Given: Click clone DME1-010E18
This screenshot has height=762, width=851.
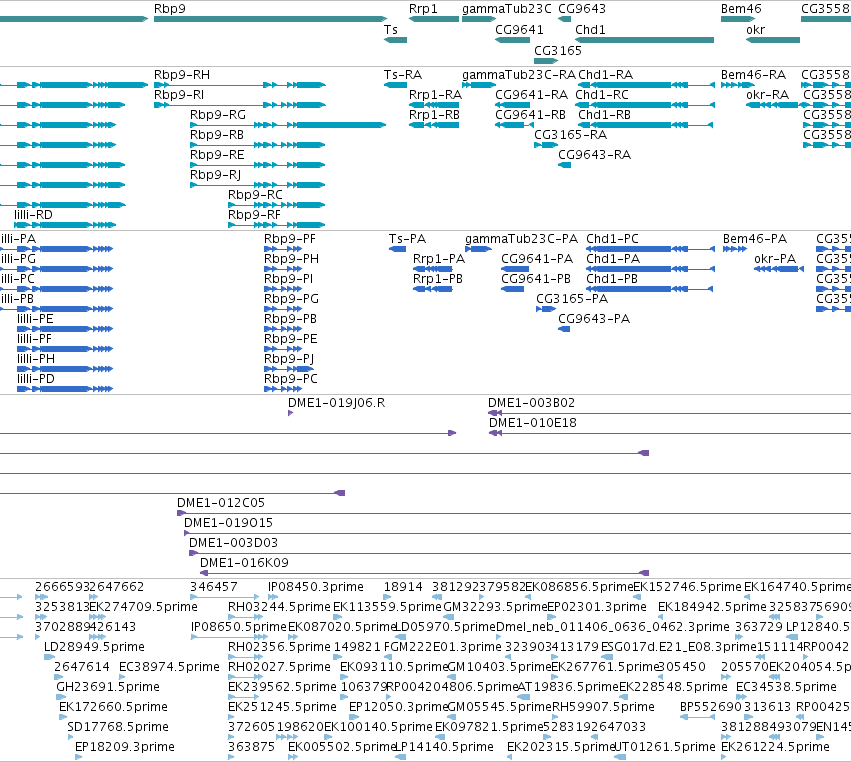Looking at the screenshot, I should [x=532, y=423].
